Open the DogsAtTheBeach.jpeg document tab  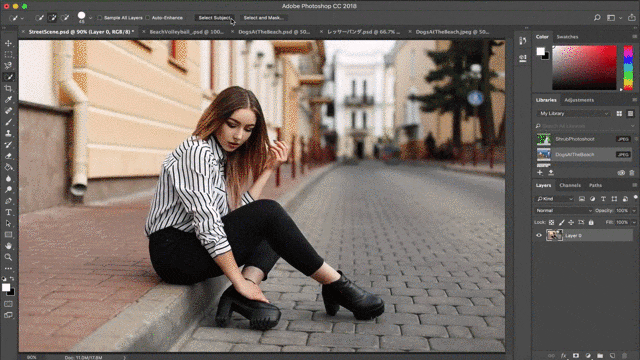point(452,32)
